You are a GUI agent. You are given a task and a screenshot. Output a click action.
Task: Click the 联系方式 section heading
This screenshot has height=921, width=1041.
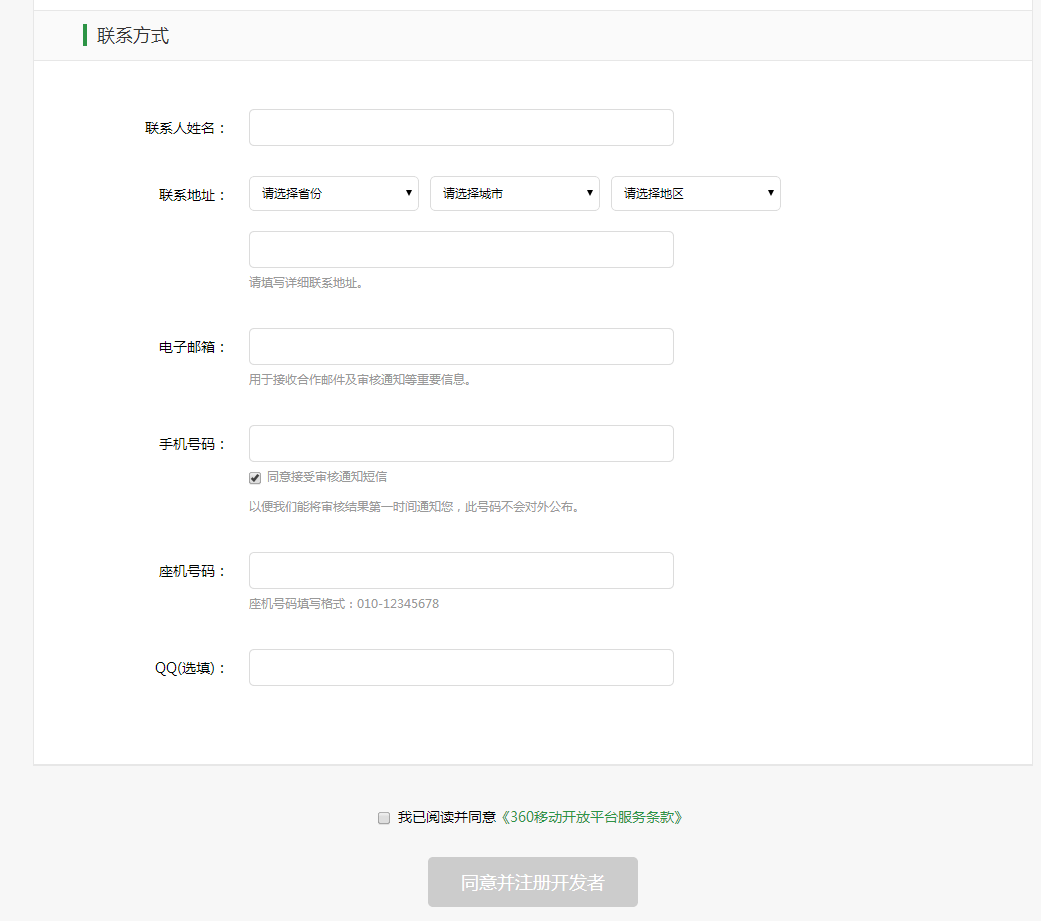coord(133,36)
